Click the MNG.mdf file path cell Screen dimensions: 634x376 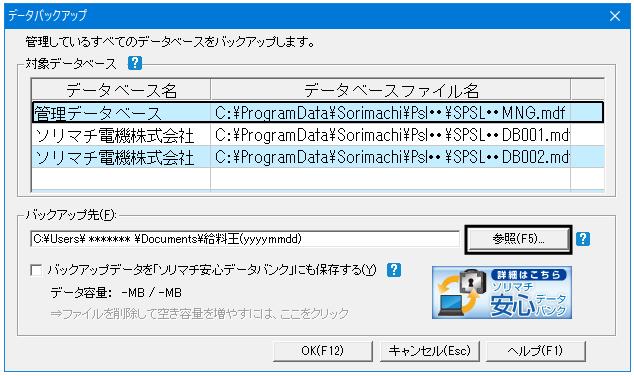click(x=390, y=113)
